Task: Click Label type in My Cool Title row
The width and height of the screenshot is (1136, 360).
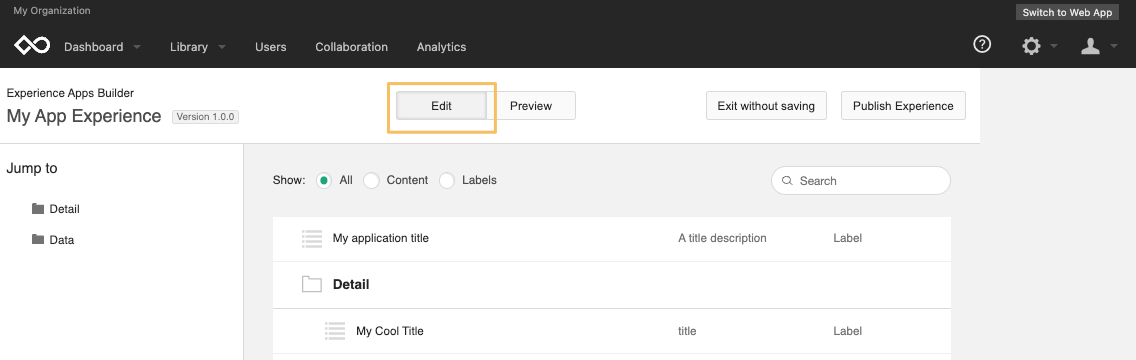Action: click(848, 331)
